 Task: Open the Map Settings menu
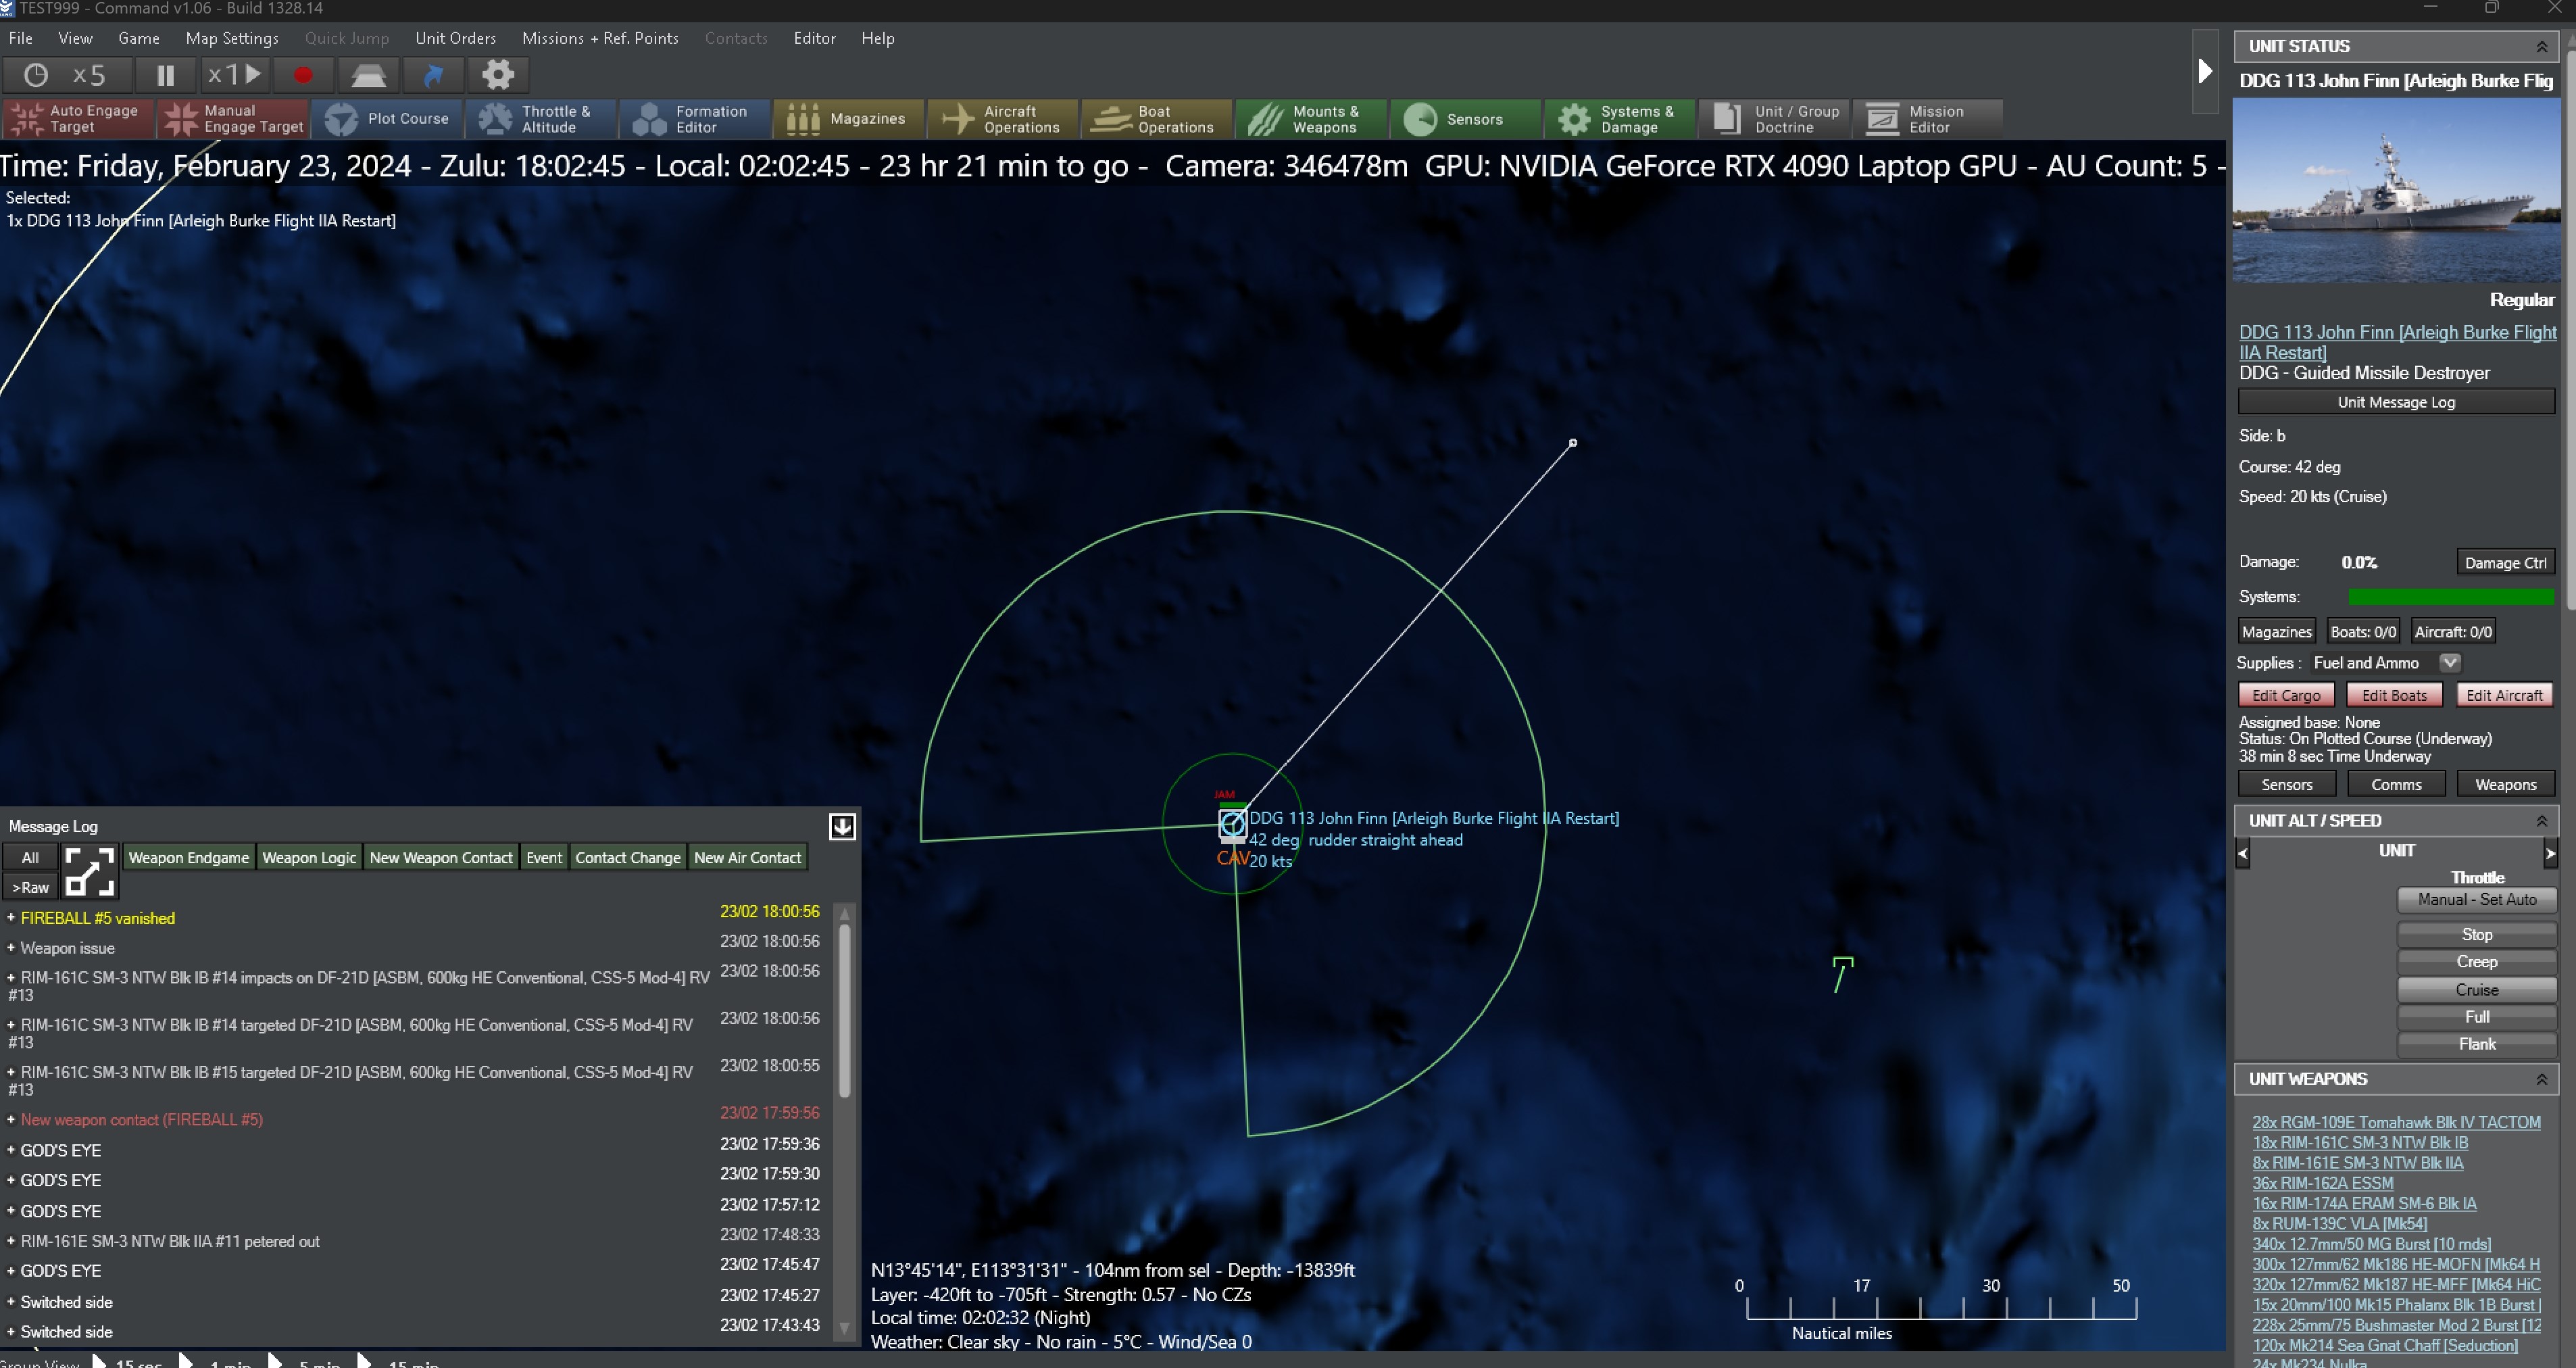(232, 38)
